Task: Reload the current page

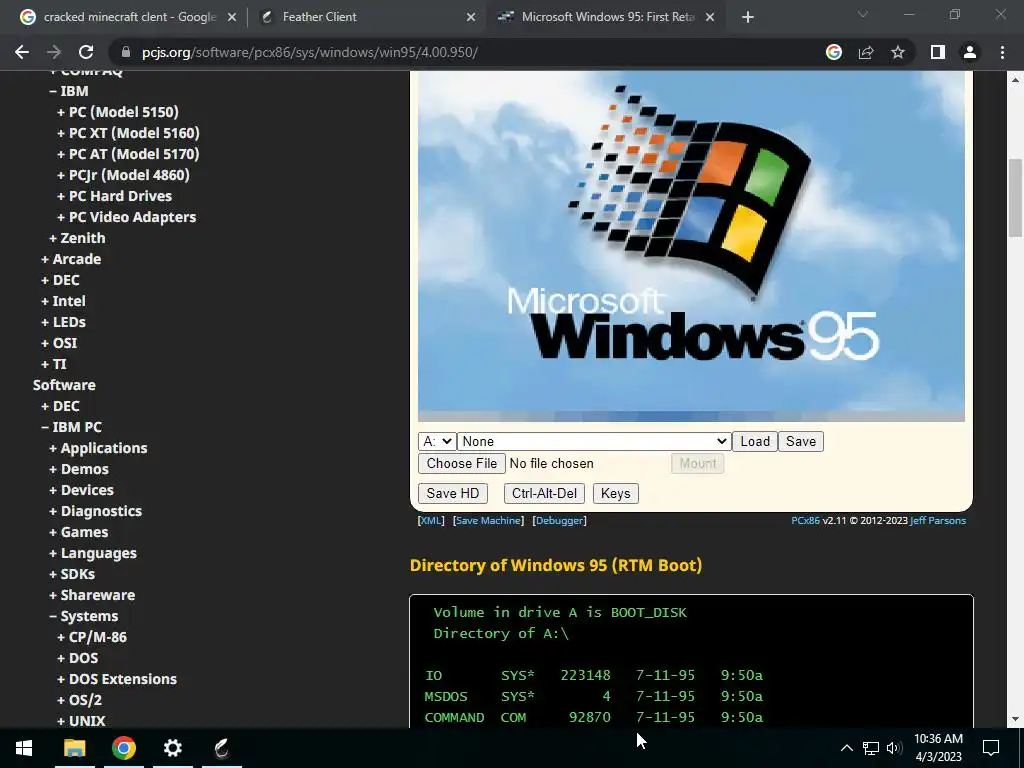Action: pos(86,52)
